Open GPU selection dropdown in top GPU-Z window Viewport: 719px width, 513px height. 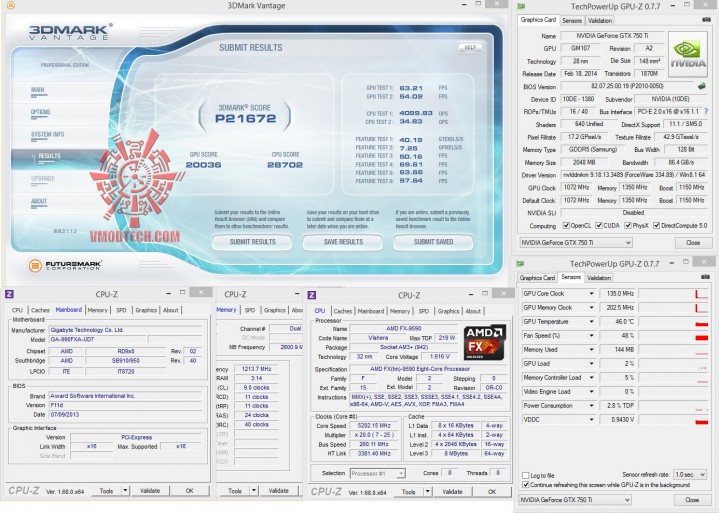(x=575, y=243)
